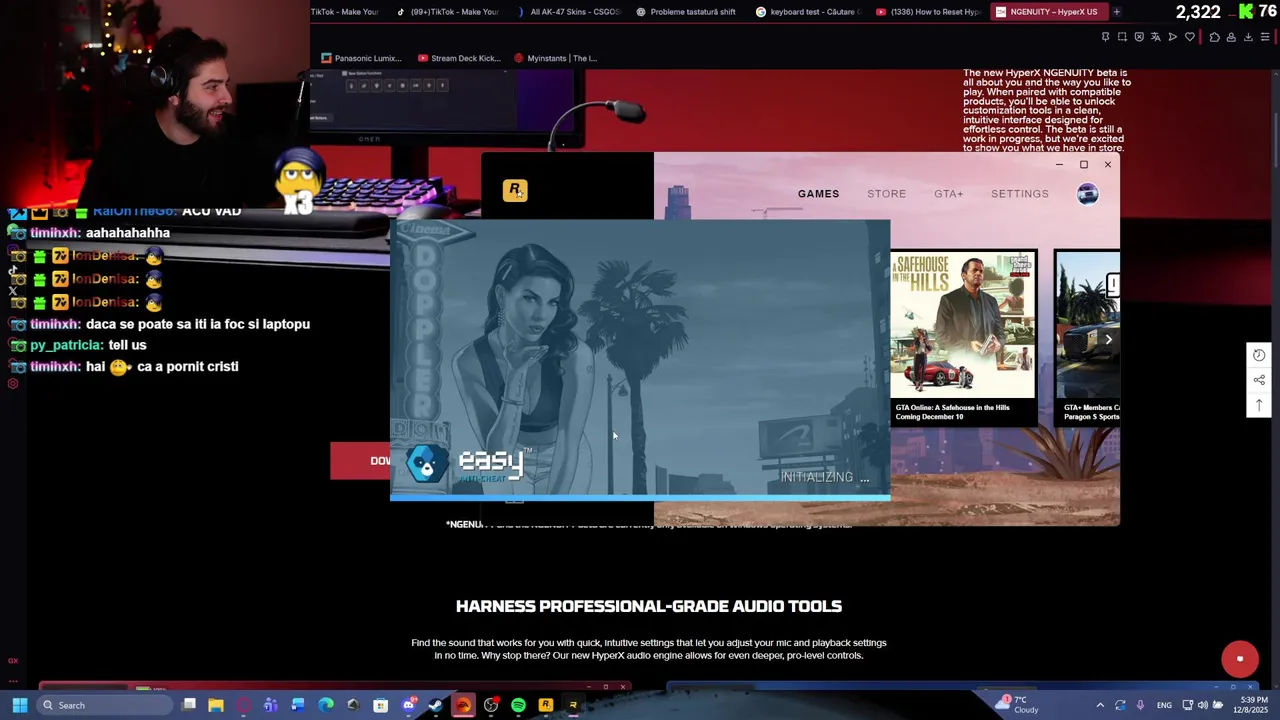Viewport: 1280px width, 720px height.
Task: Open the Rockstar Games logo in the launcher
Action: click(x=515, y=190)
